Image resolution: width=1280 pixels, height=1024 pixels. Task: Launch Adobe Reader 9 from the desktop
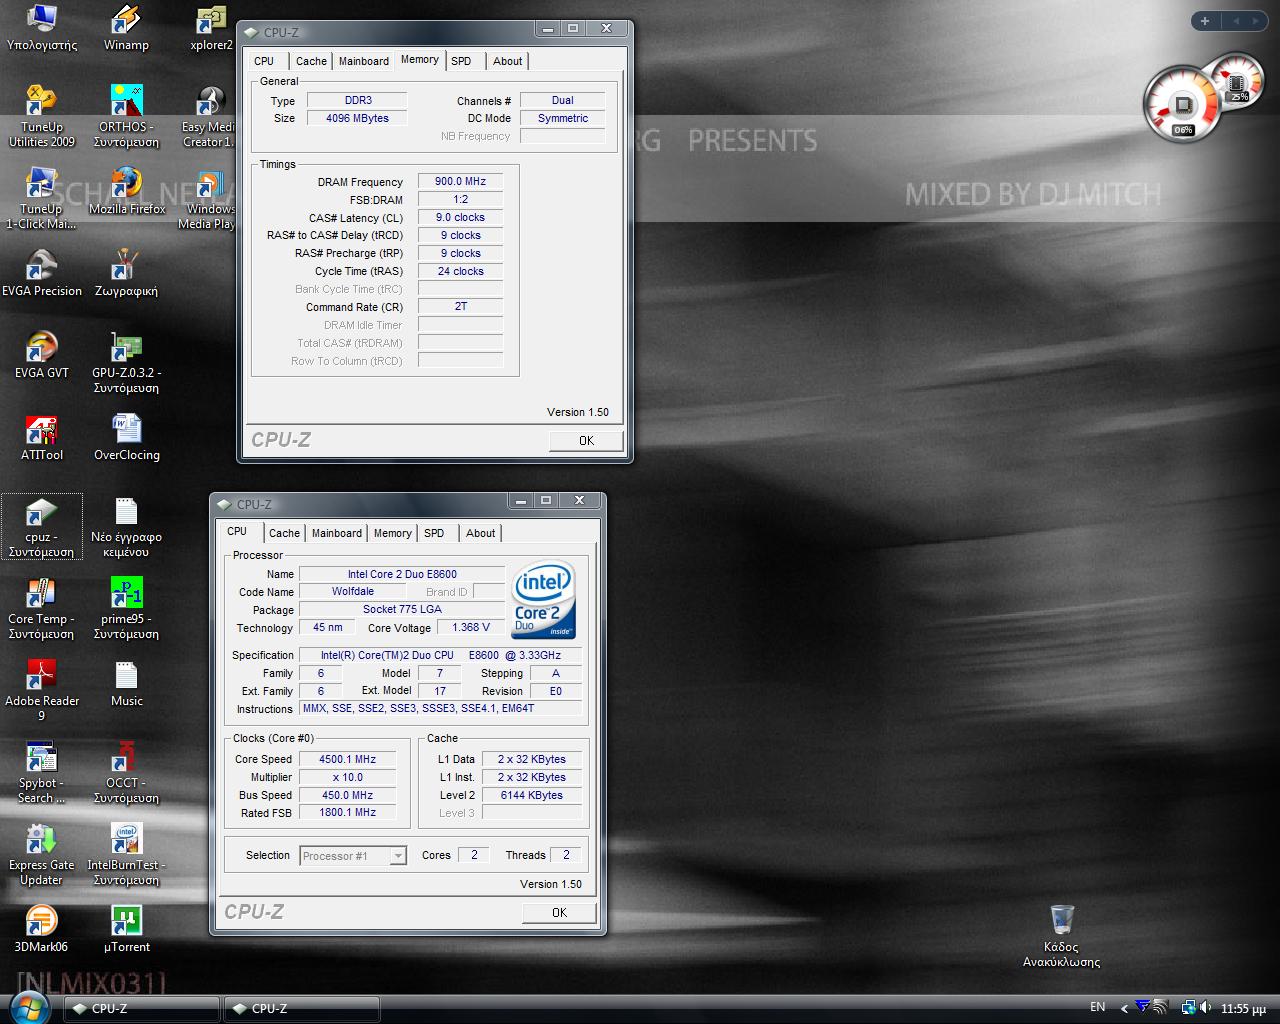click(x=41, y=691)
